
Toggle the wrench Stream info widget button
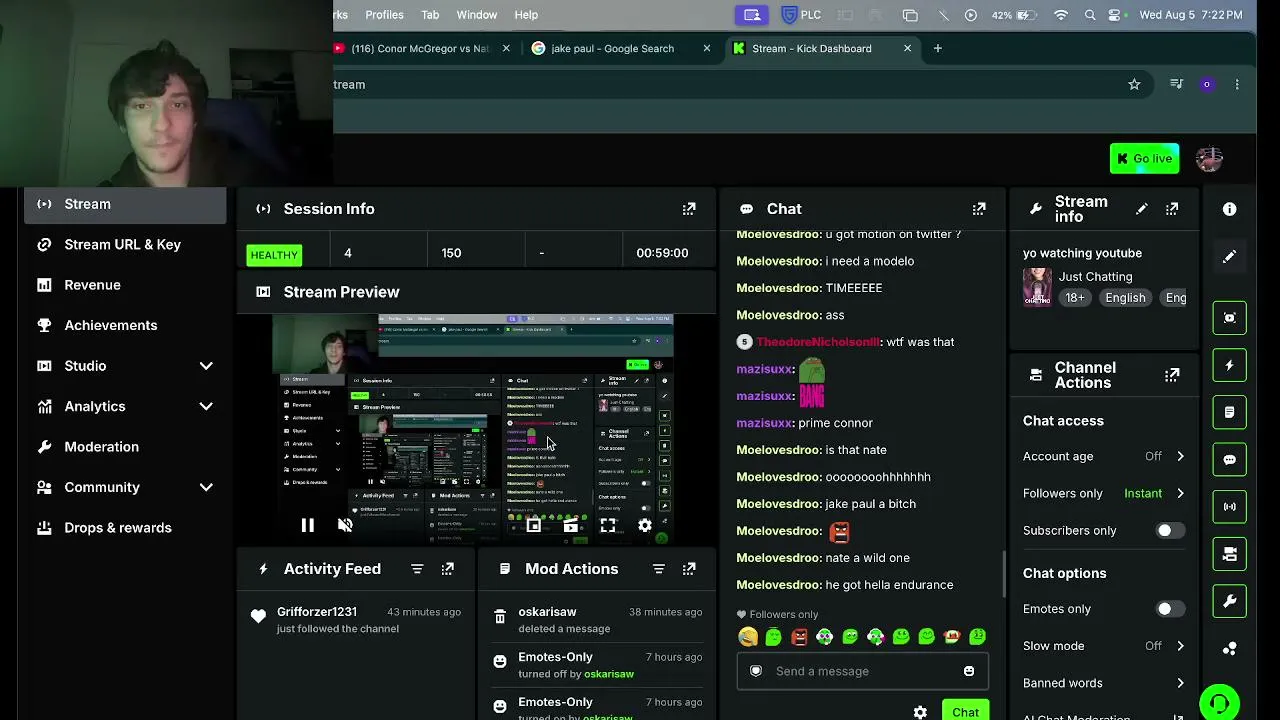(1230, 601)
